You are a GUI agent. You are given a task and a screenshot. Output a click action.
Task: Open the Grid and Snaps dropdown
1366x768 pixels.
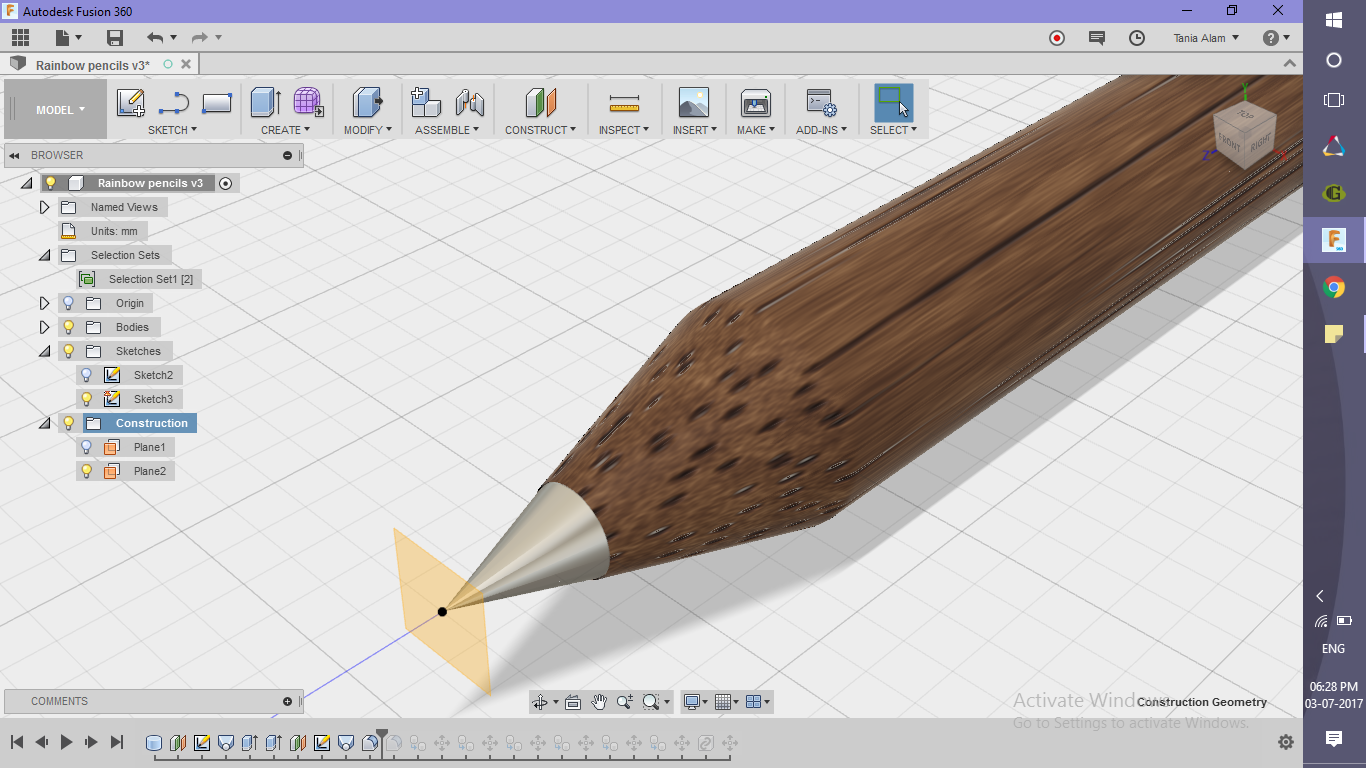point(729,702)
